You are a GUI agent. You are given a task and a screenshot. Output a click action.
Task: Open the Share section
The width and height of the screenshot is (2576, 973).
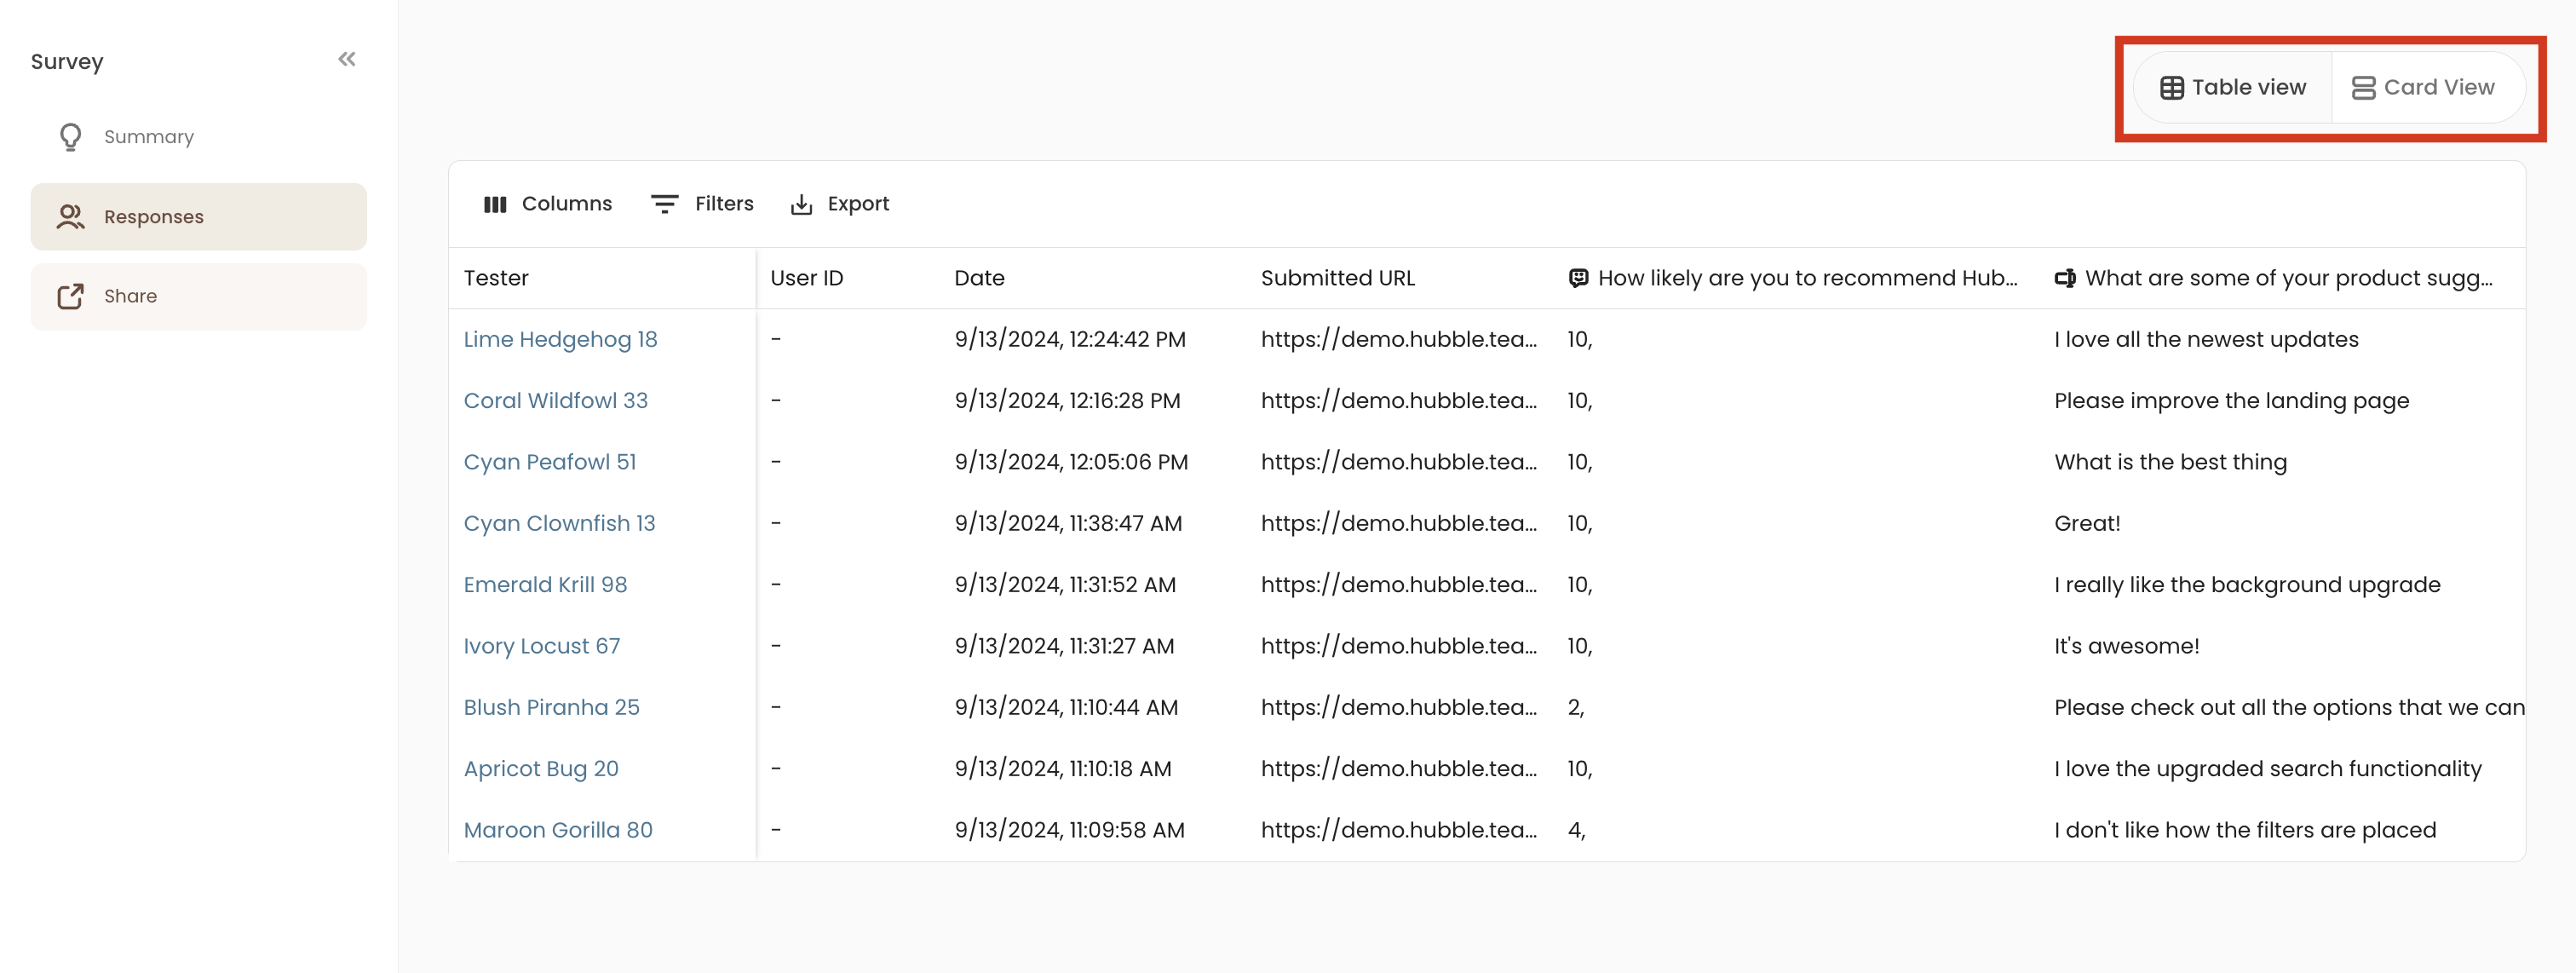click(199, 296)
